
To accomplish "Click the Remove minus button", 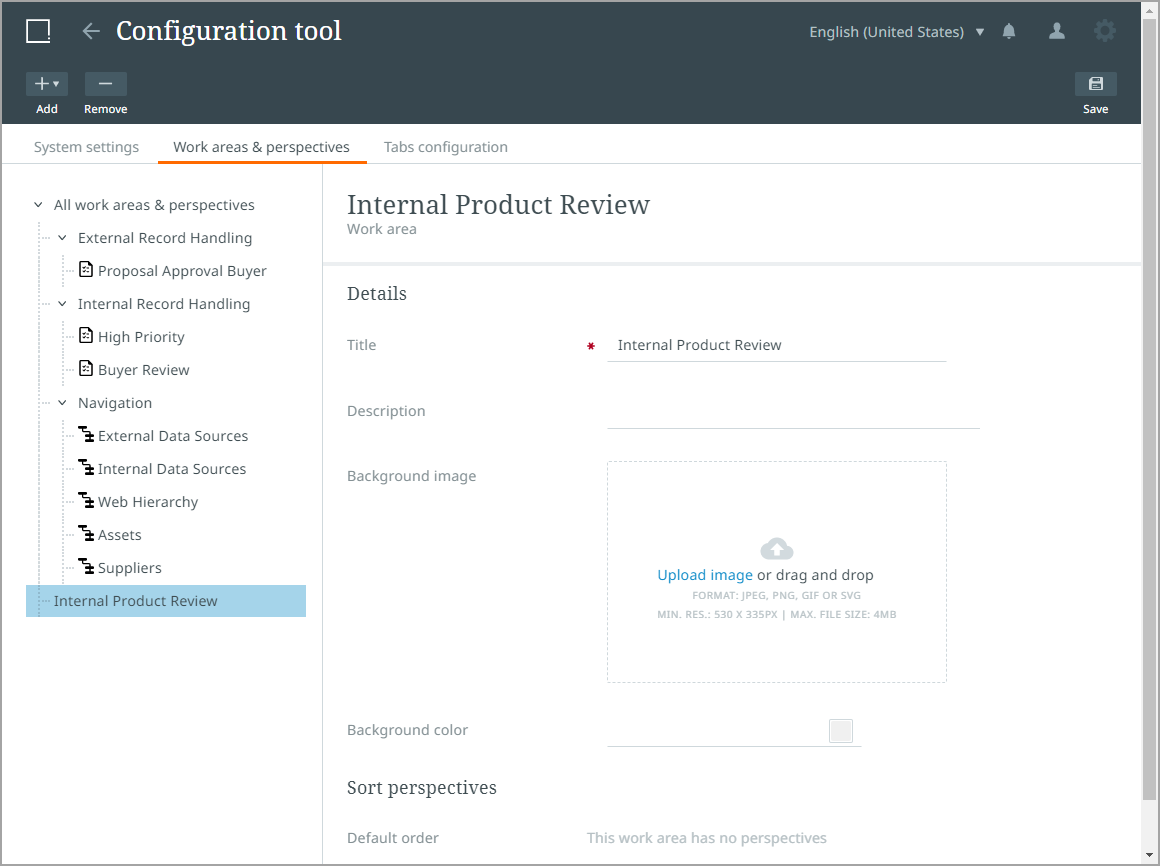I will pos(105,84).
